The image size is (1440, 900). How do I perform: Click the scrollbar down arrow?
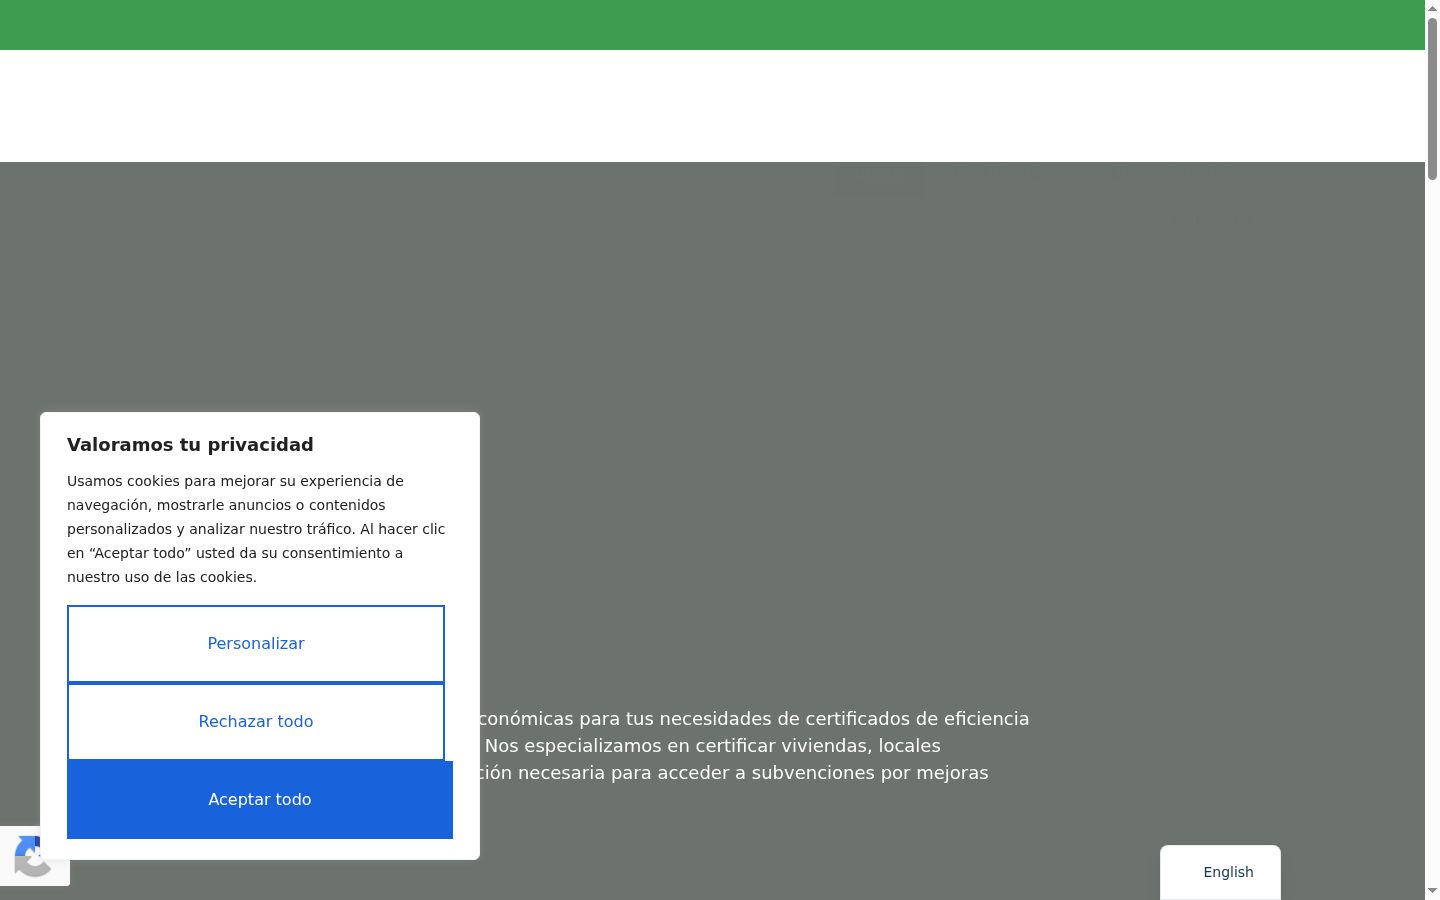[x=1432, y=891]
